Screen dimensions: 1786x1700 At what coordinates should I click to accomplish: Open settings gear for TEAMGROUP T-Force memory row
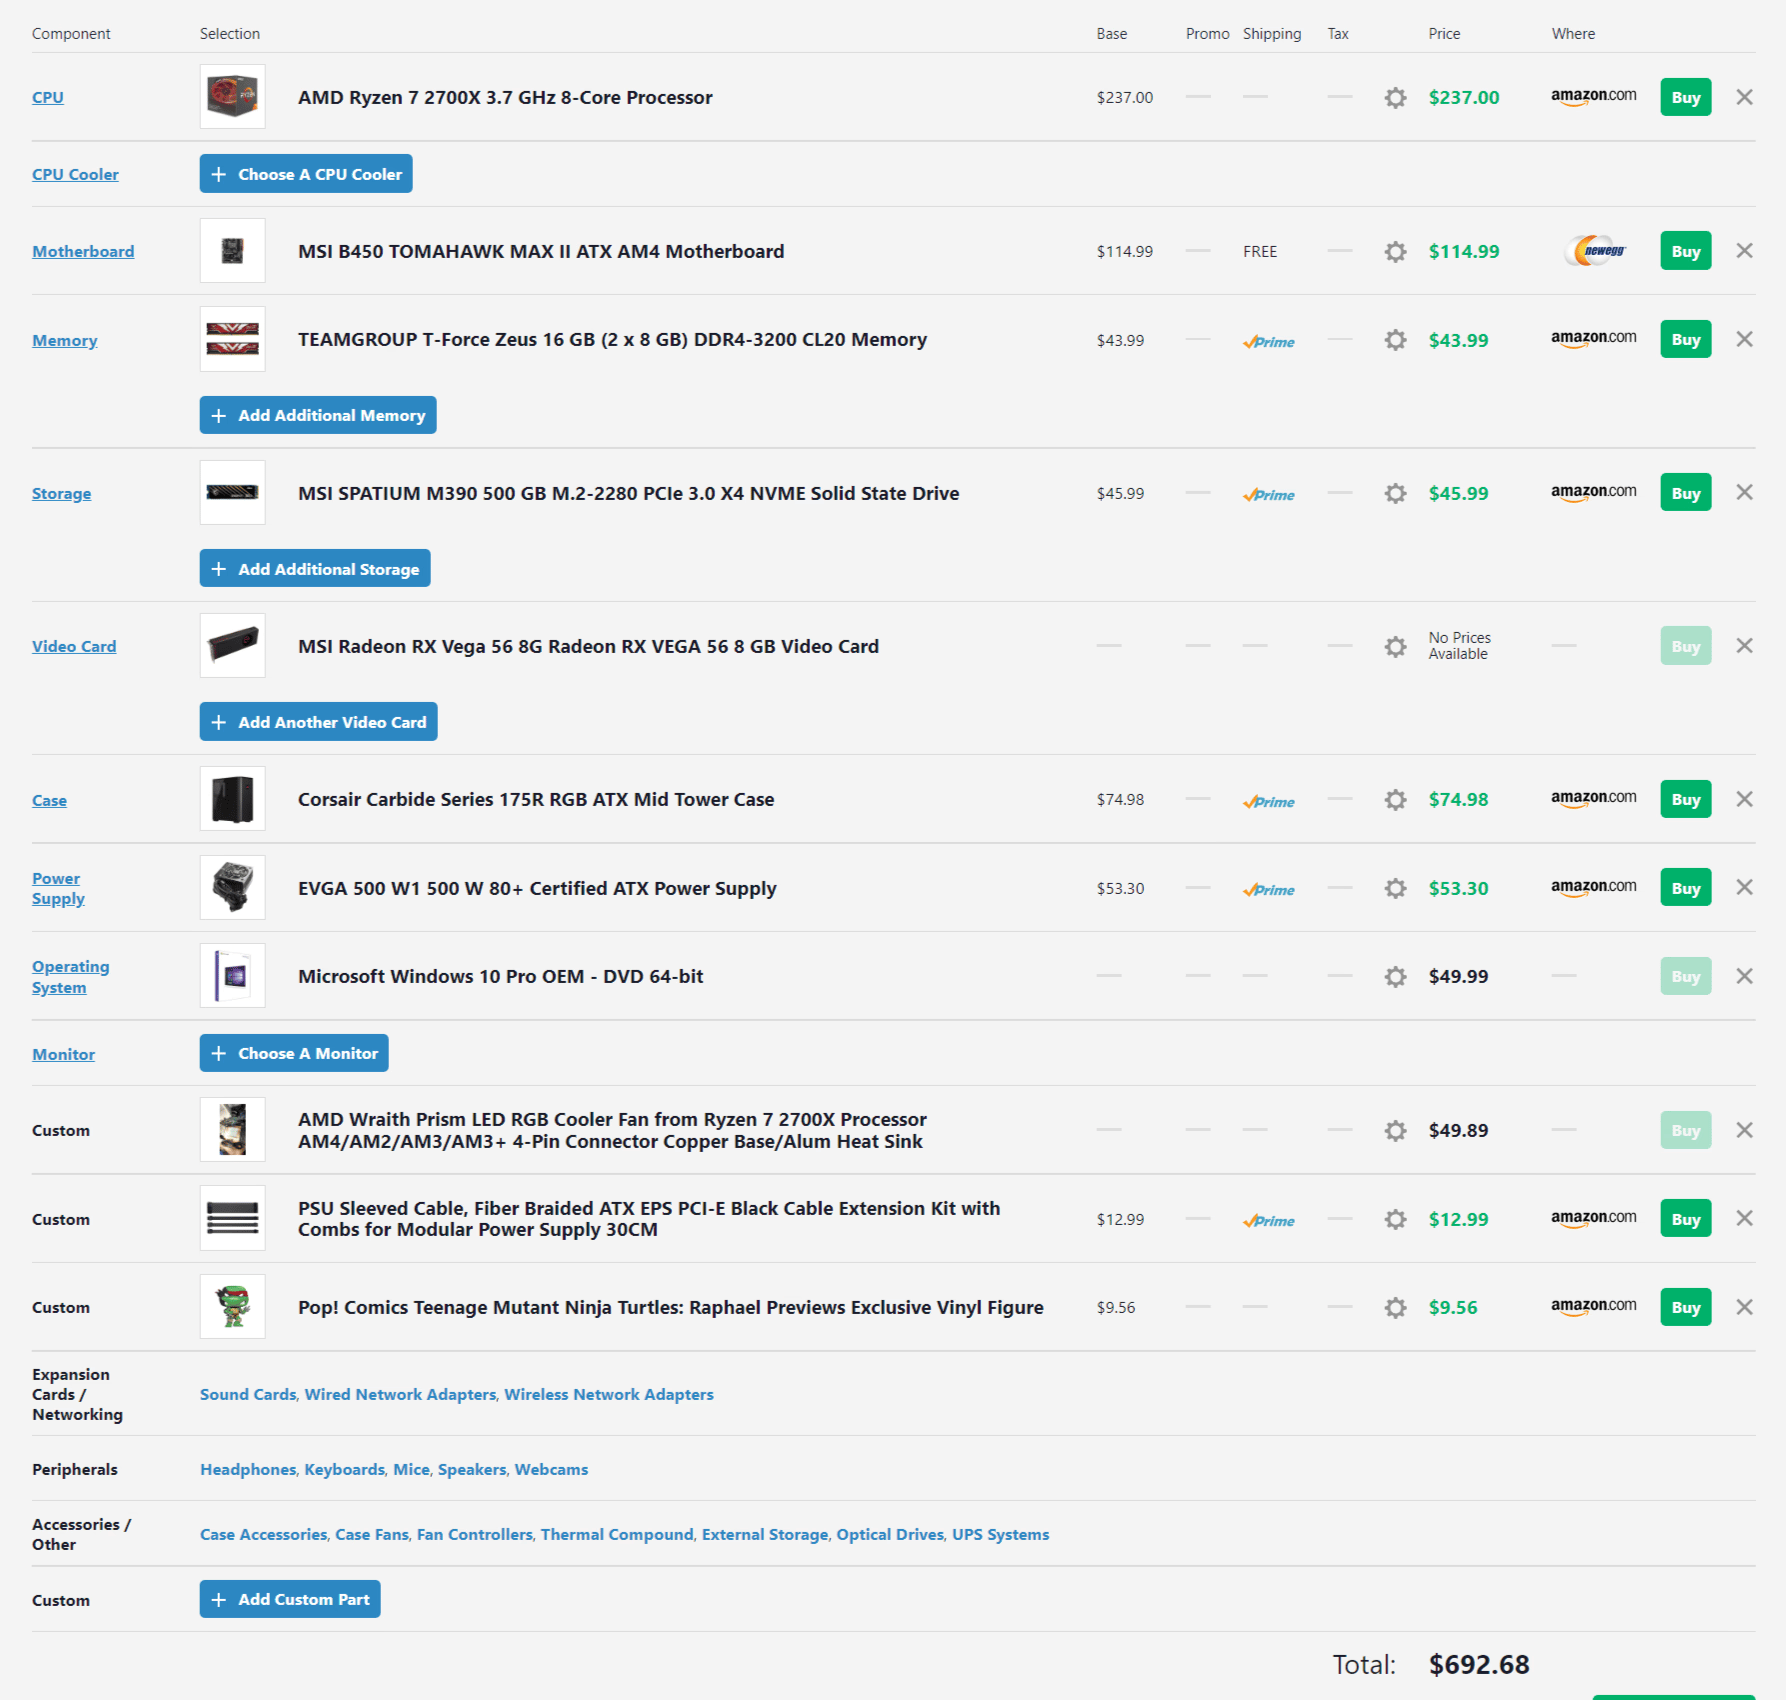pos(1395,340)
